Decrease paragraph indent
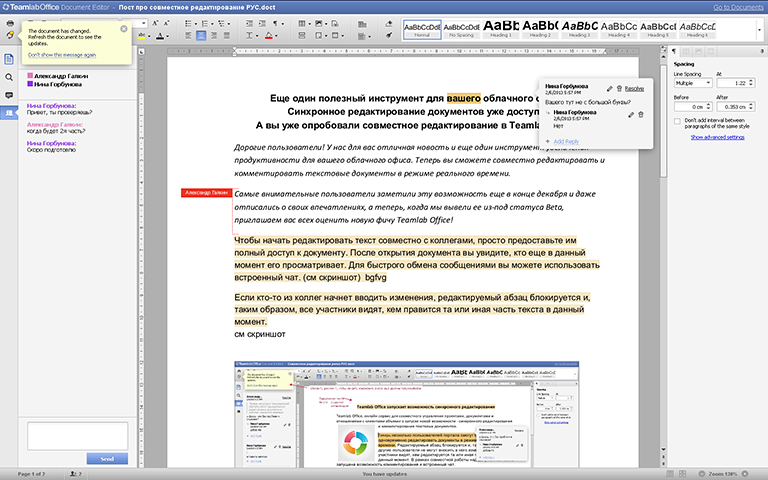The height and width of the screenshot is (480, 768). click(x=249, y=24)
